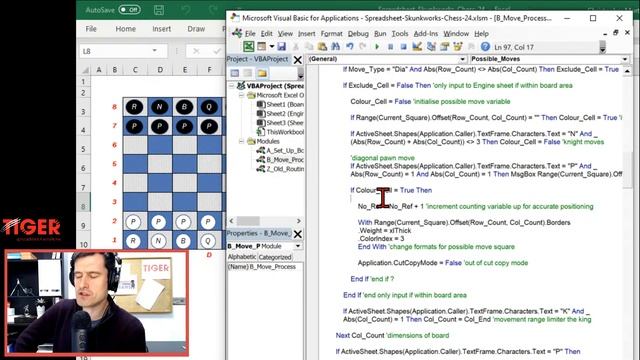Image resolution: width=640 pixels, height=360 pixels.
Task: Click the Redo arrow in the VBA toolbar
Action: [x=362, y=47]
